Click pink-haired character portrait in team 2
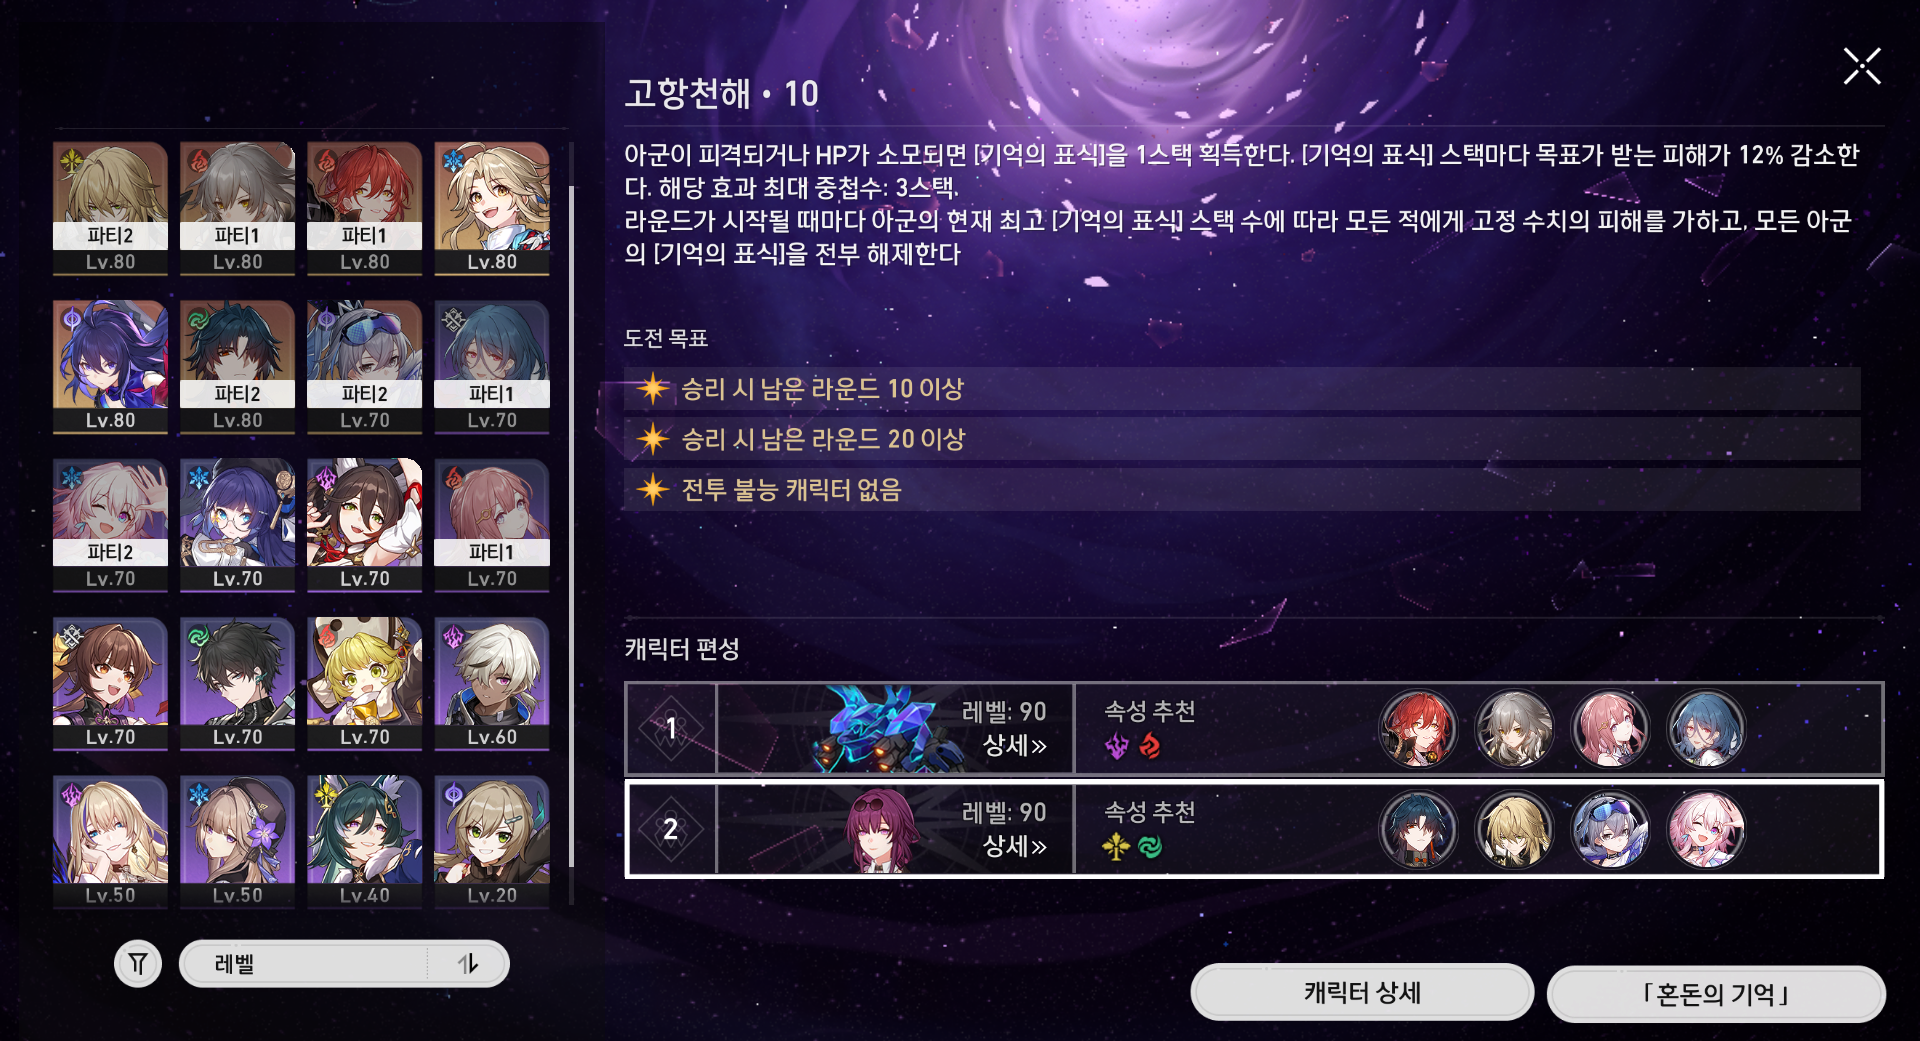This screenshot has height=1041, width=1920. pyautogui.click(x=1706, y=829)
